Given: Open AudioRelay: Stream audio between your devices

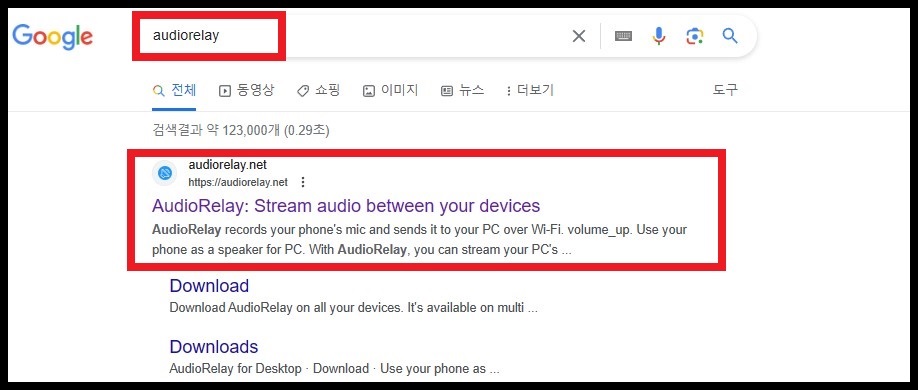Looking at the screenshot, I should coord(346,206).
